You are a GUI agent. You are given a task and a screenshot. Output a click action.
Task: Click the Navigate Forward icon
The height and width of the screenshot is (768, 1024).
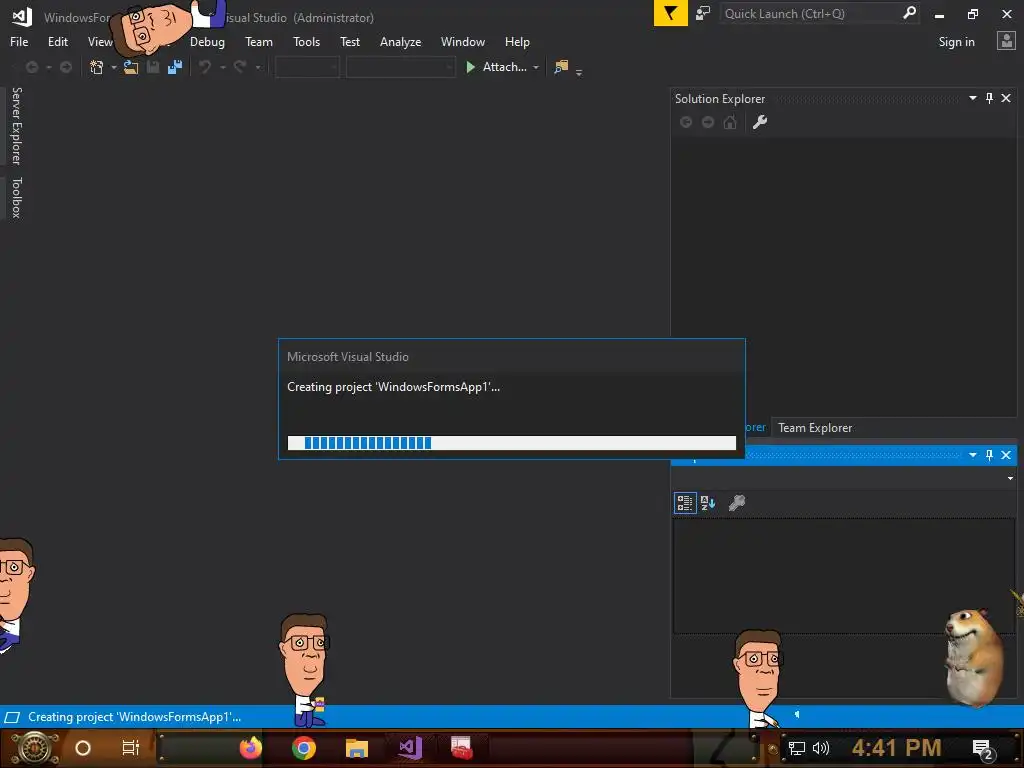(x=65, y=67)
